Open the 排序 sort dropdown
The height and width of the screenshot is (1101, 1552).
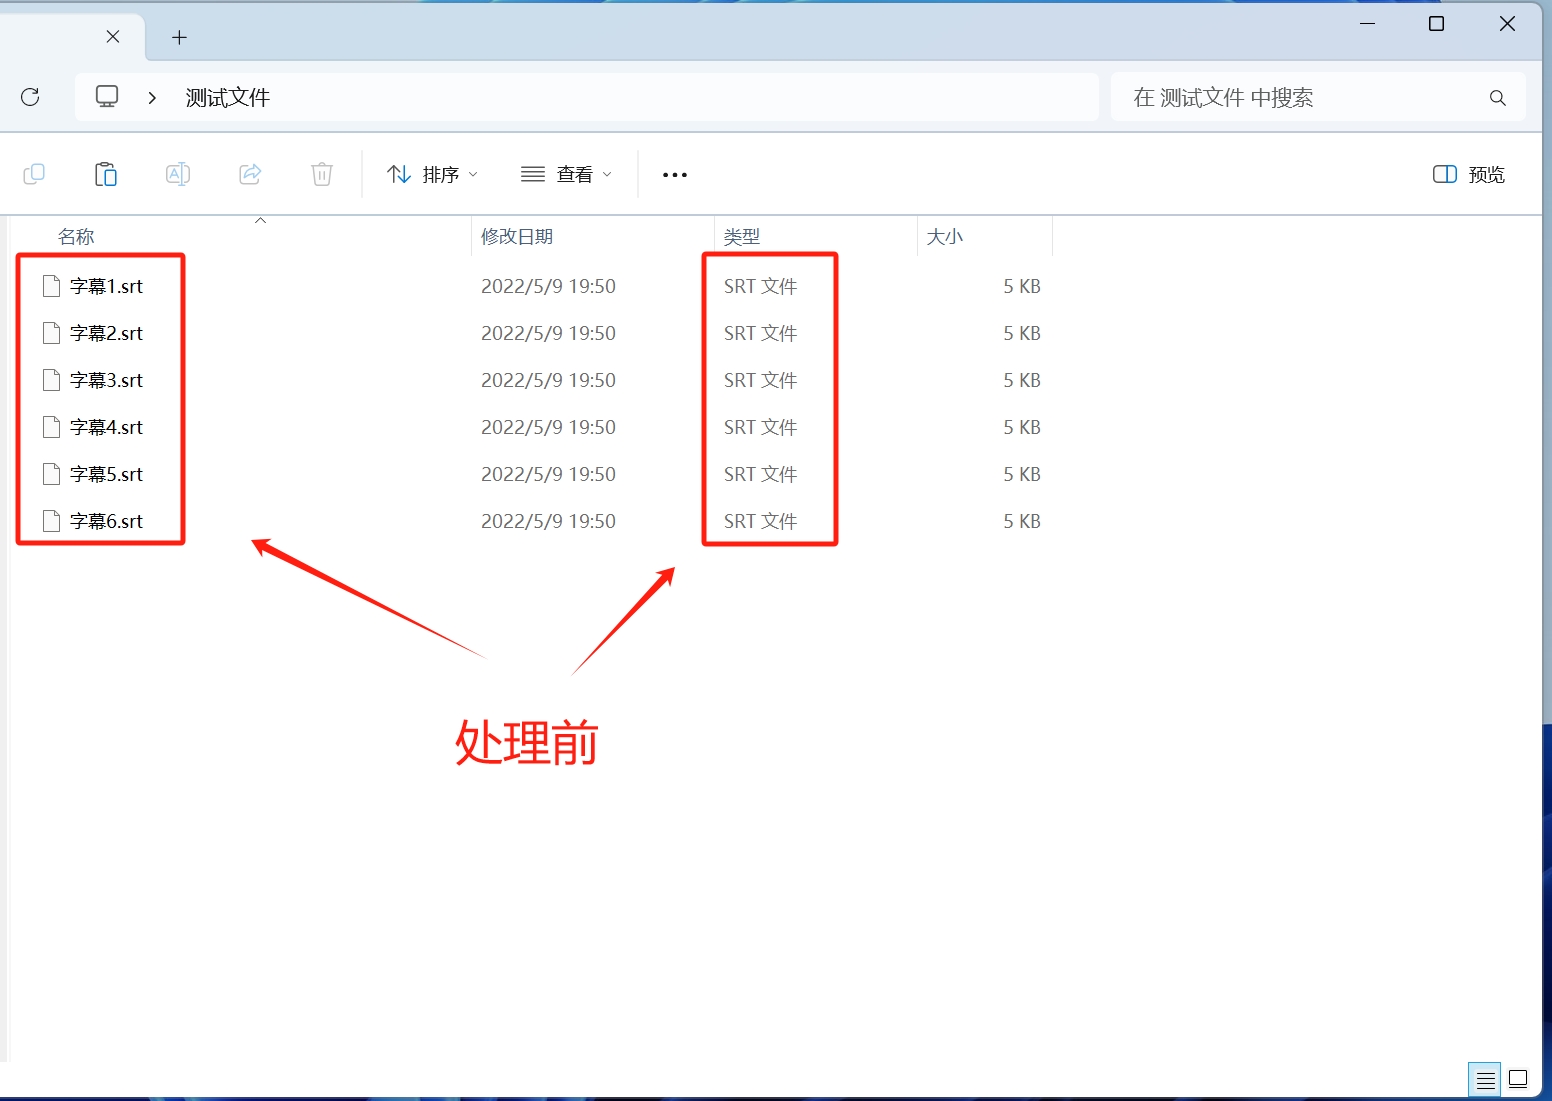(x=432, y=174)
